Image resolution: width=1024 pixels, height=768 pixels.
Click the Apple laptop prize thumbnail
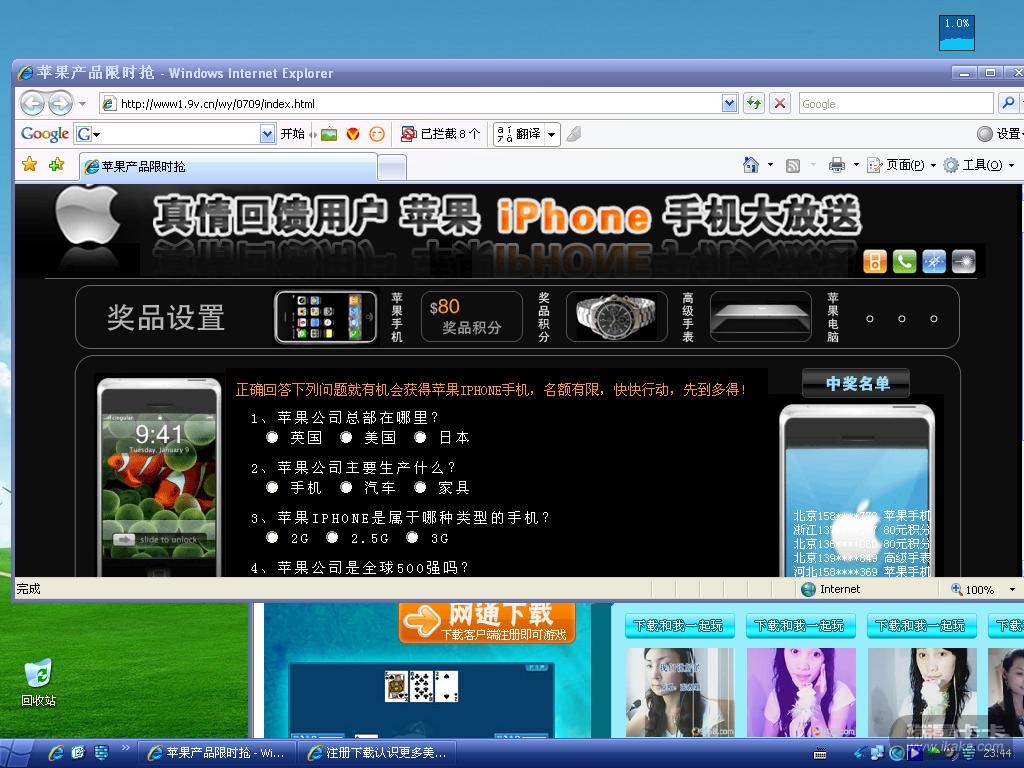tap(760, 317)
